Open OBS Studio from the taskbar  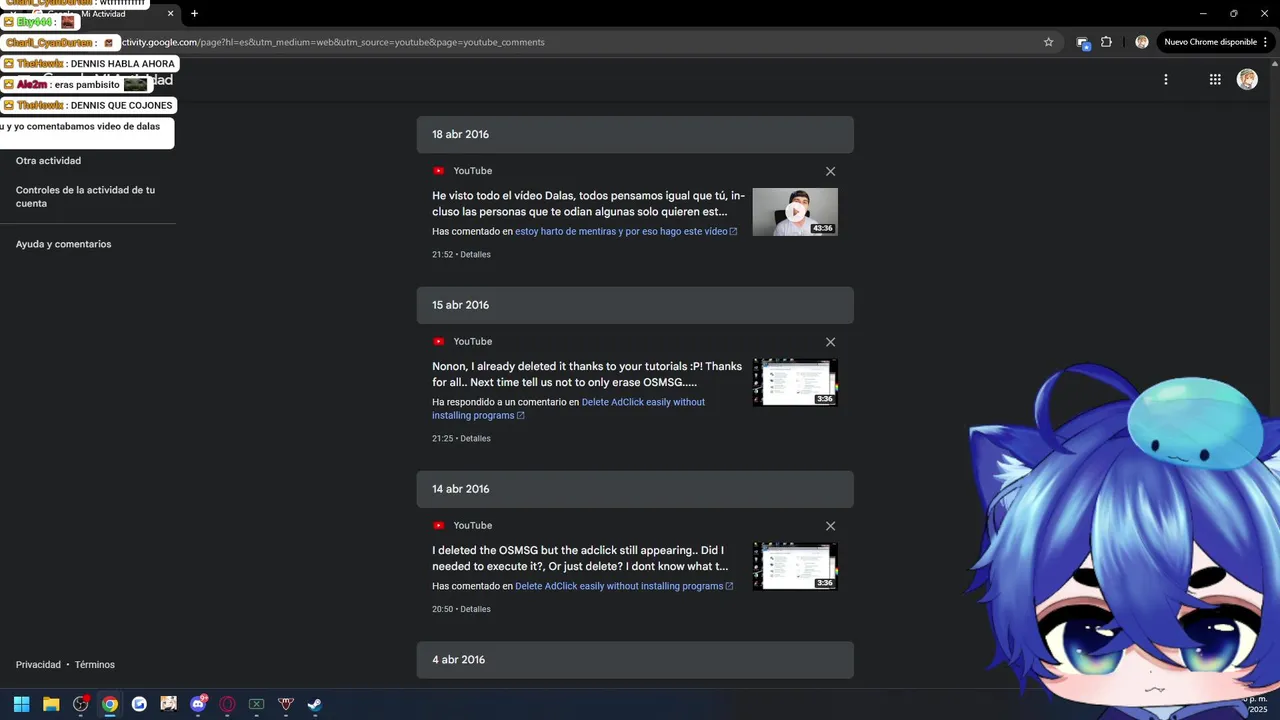coord(80,704)
